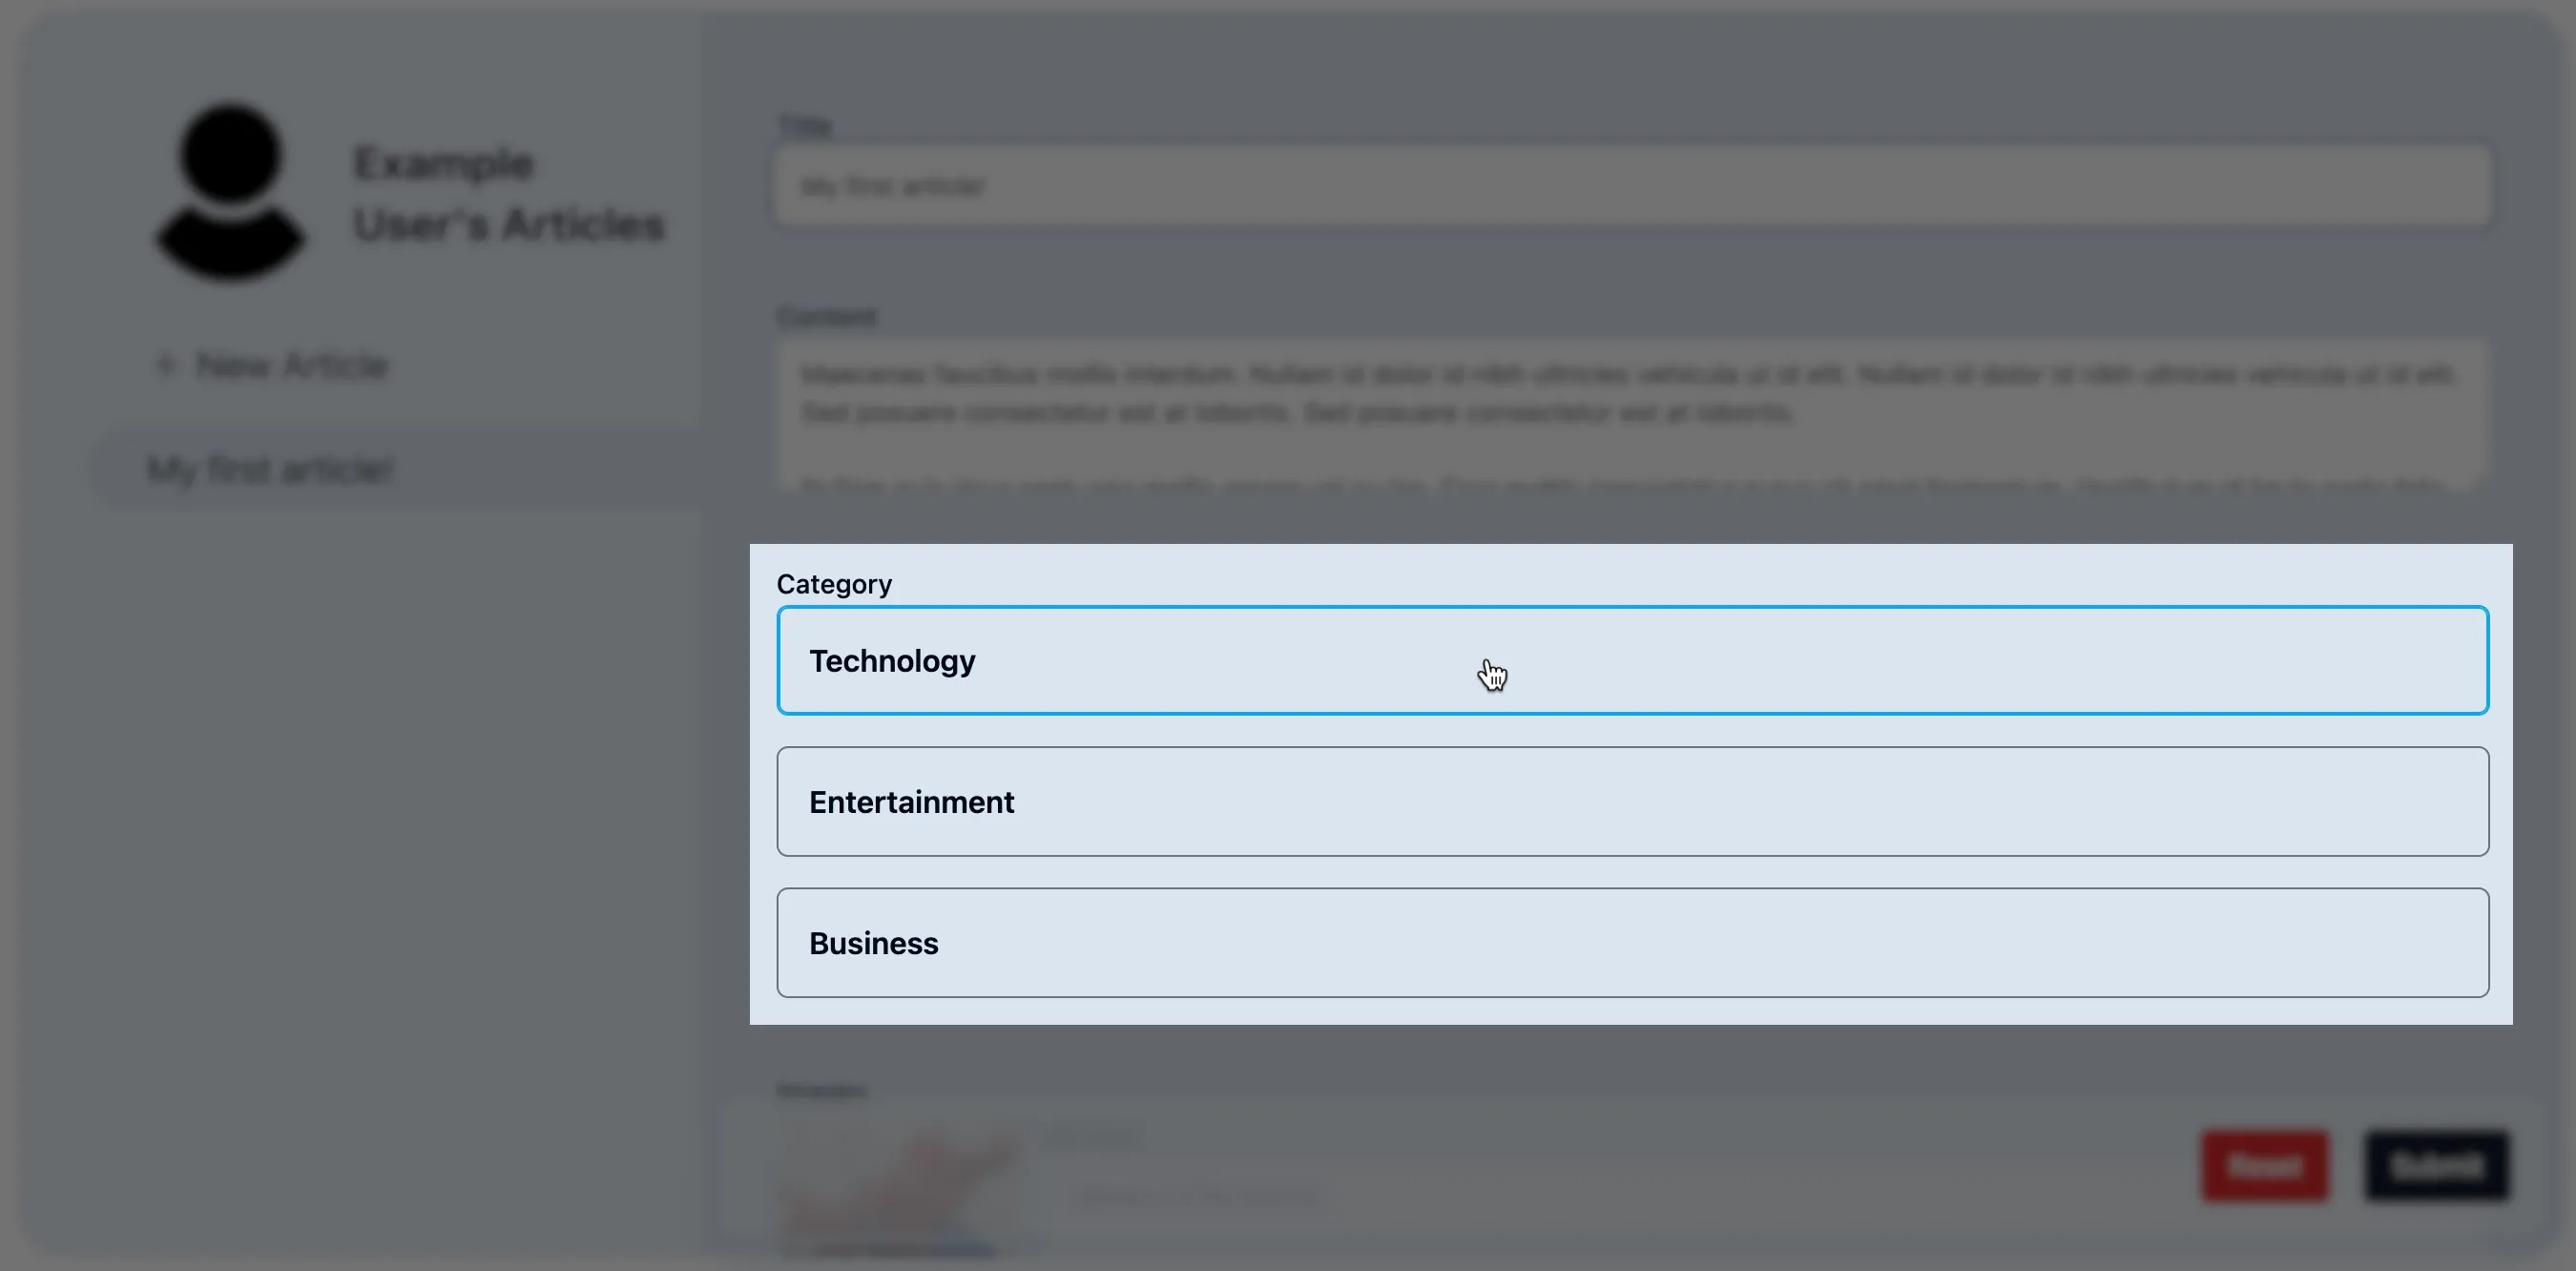Click the Category field label
This screenshot has height=1271, width=2576.
click(834, 584)
